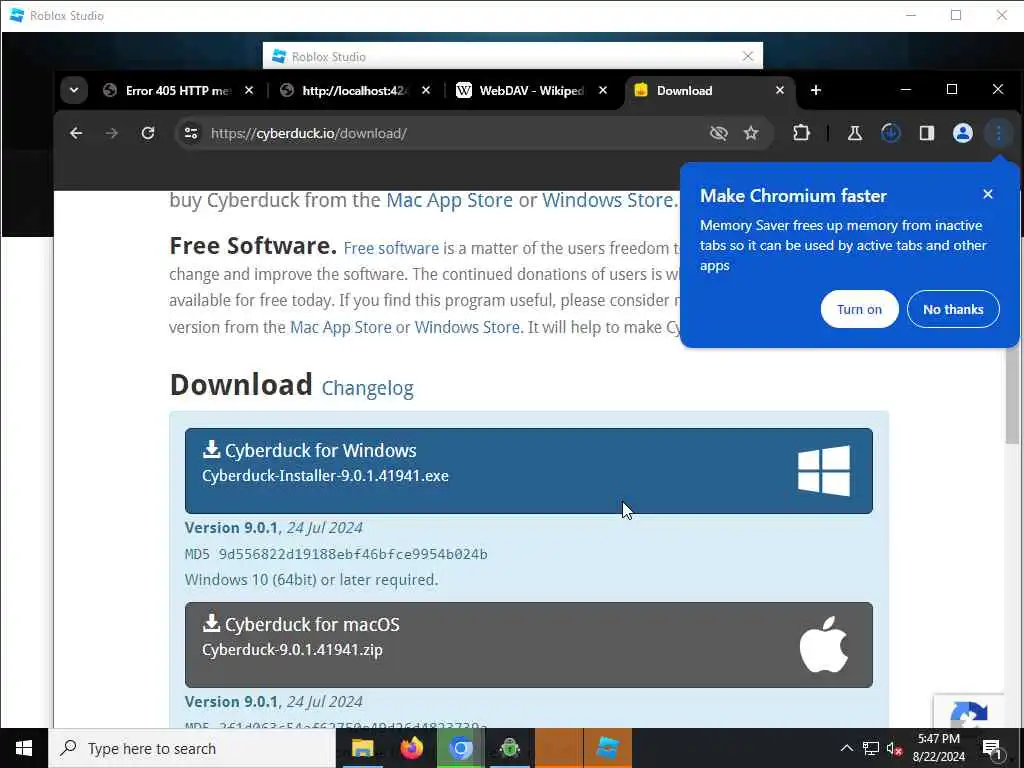
Task: Show hidden system tray icons
Action: [x=846, y=748]
